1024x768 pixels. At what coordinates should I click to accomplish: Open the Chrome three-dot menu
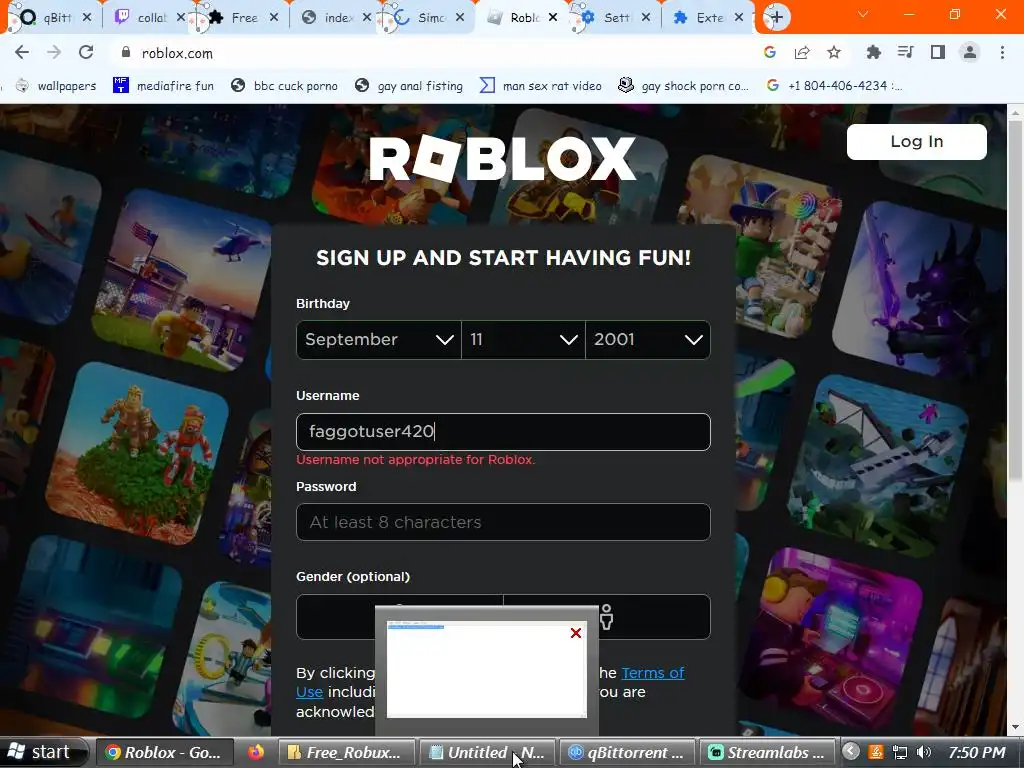(x=1002, y=52)
